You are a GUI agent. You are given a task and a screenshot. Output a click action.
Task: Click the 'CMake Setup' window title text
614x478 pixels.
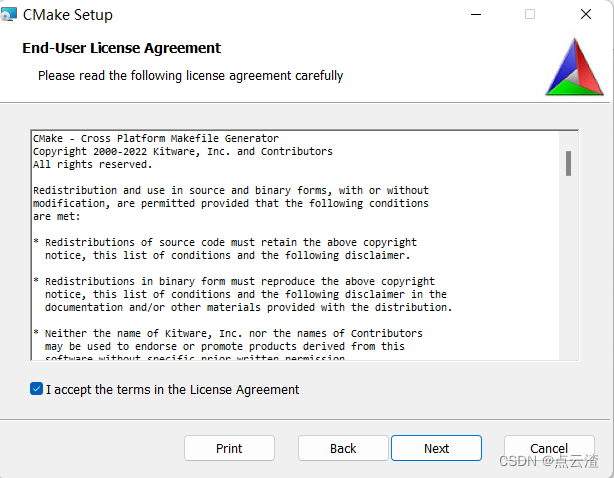[68, 15]
